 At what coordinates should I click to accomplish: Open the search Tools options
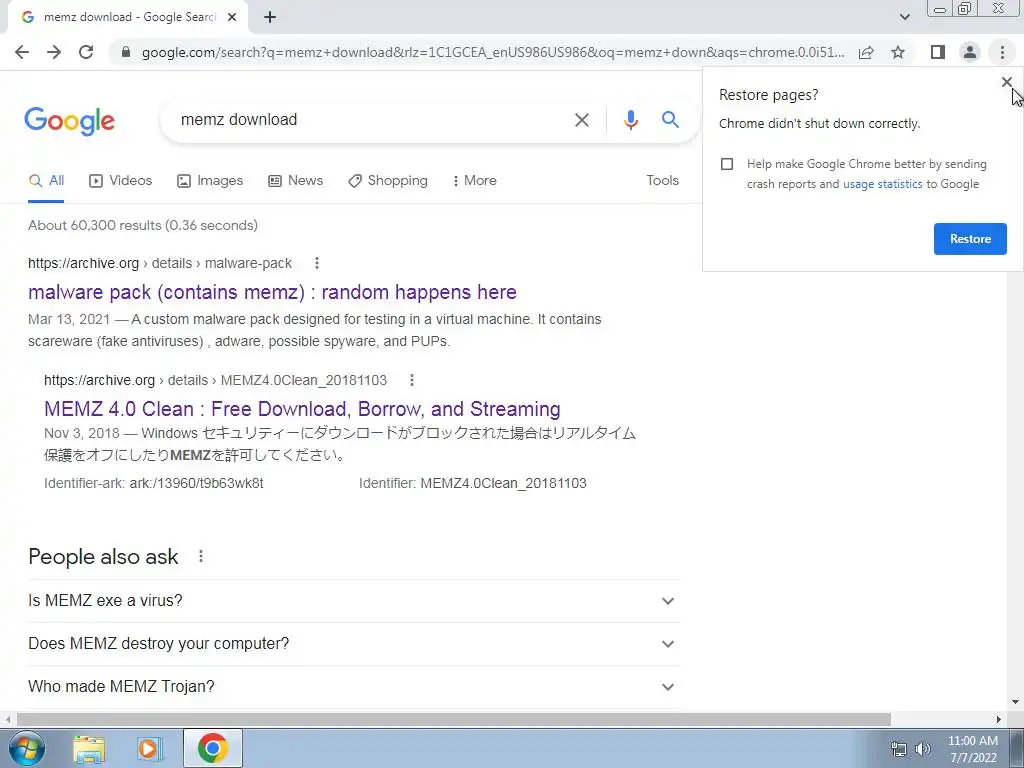(662, 180)
